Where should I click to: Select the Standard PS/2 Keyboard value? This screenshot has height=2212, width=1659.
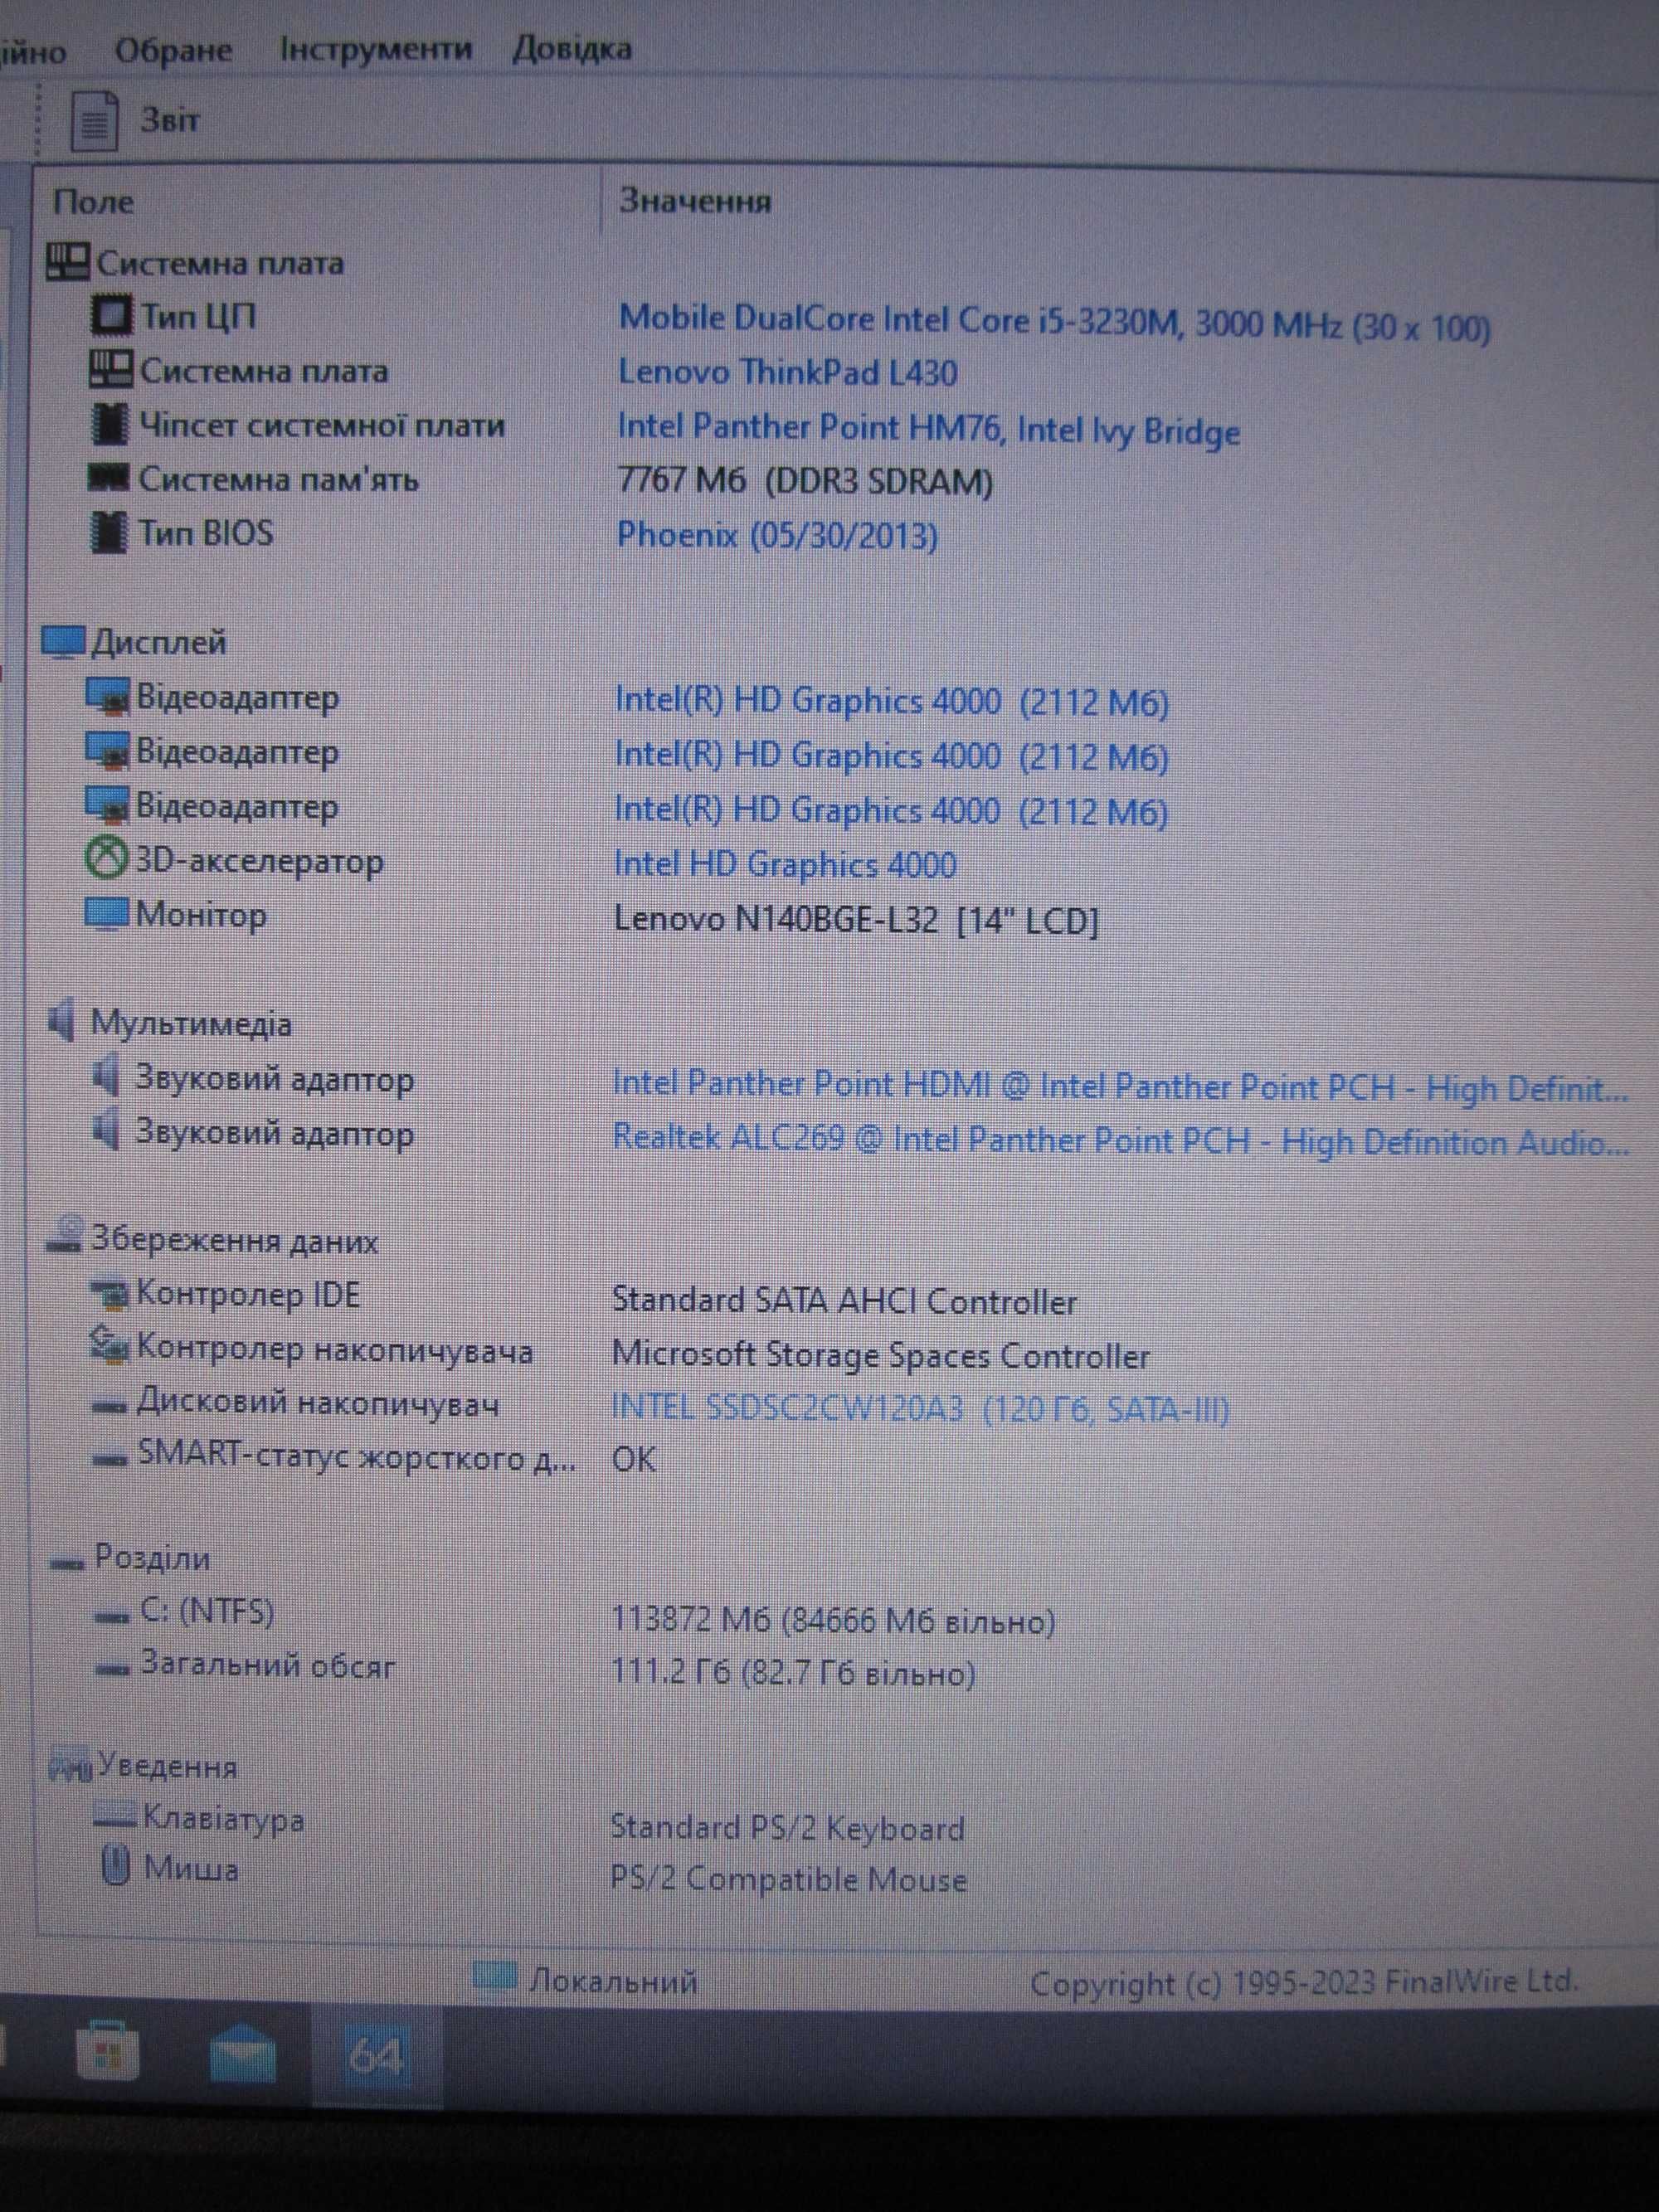787,1827
